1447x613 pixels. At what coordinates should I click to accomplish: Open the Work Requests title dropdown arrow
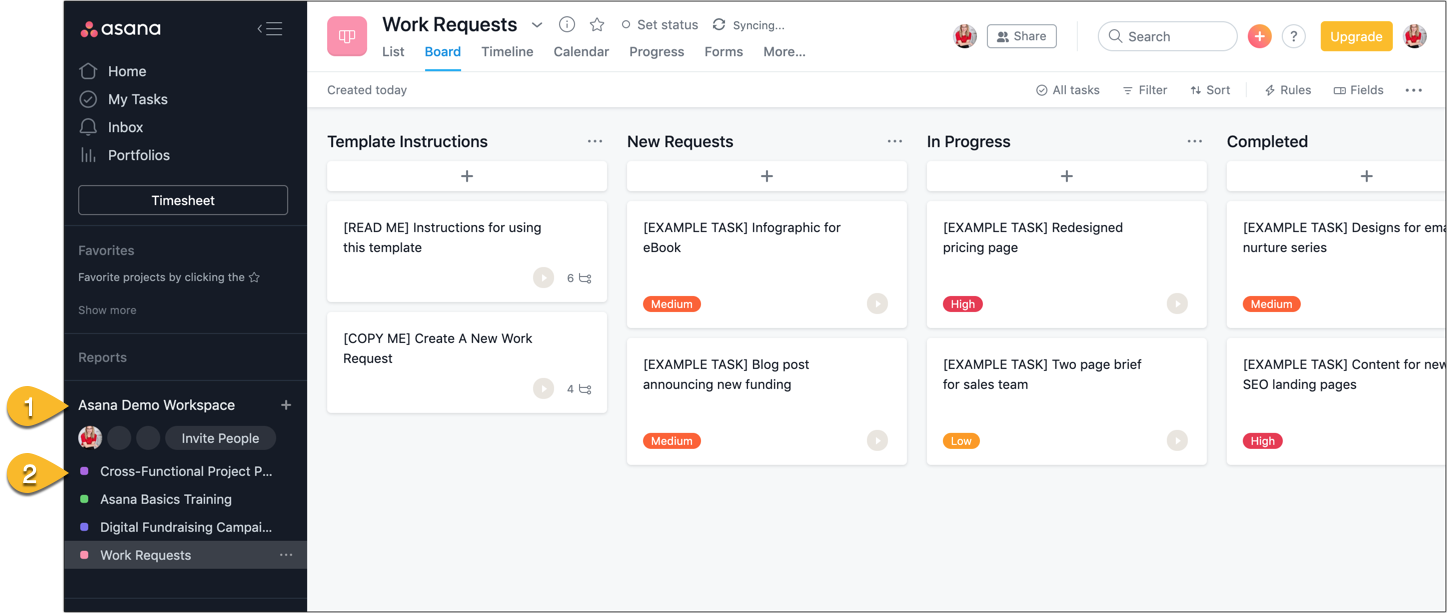click(537, 25)
